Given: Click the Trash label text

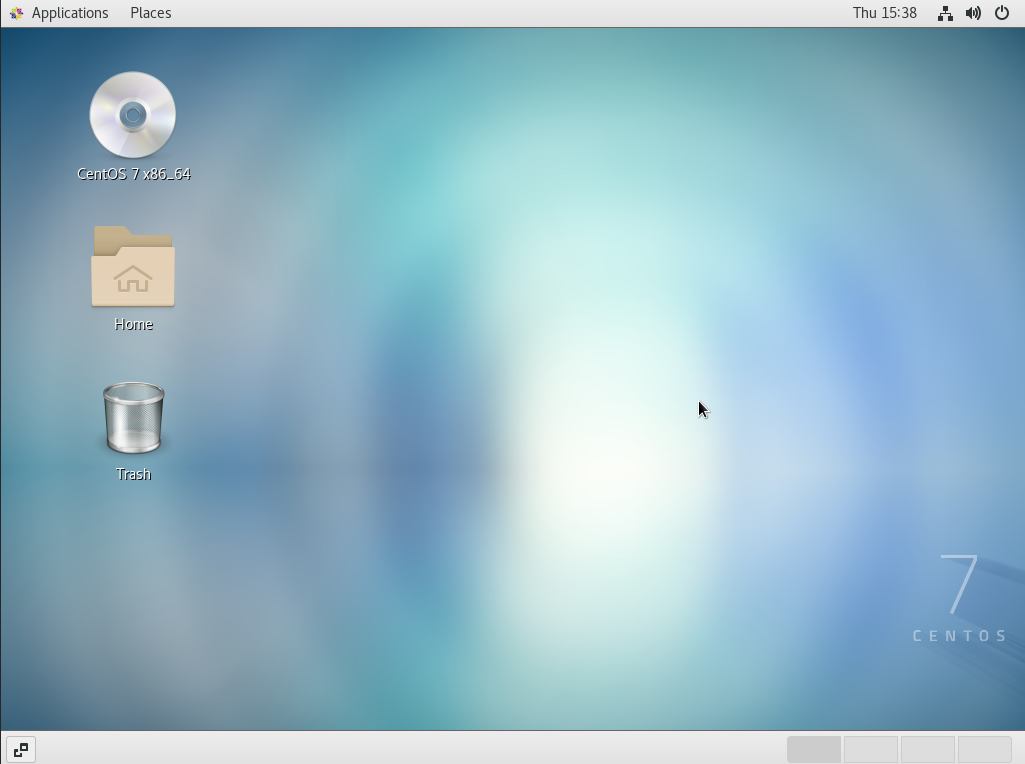Looking at the screenshot, I should point(133,473).
